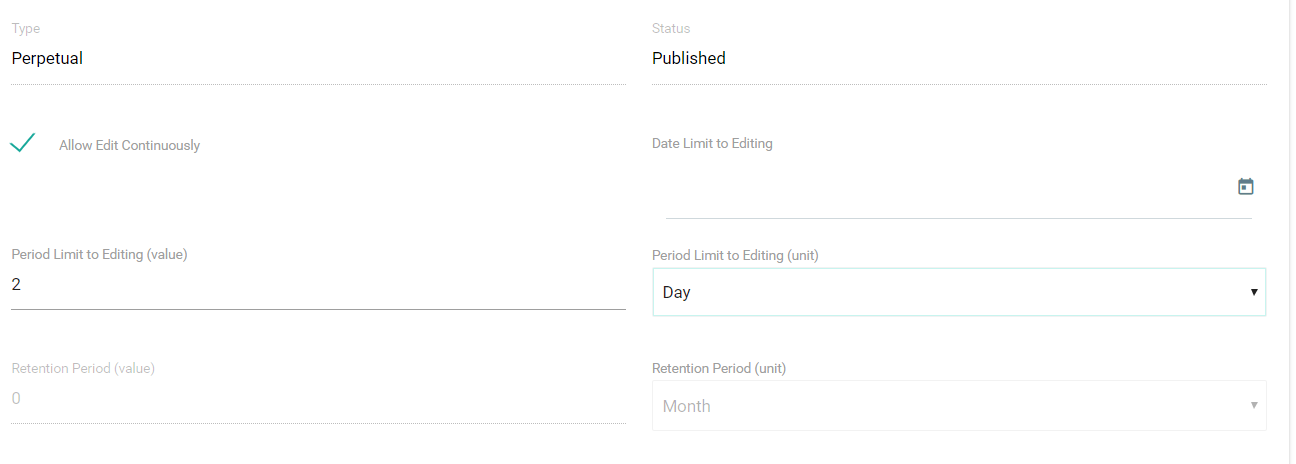Click the Status field showing Published
This screenshot has width=1296, height=464.
(x=958, y=59)
